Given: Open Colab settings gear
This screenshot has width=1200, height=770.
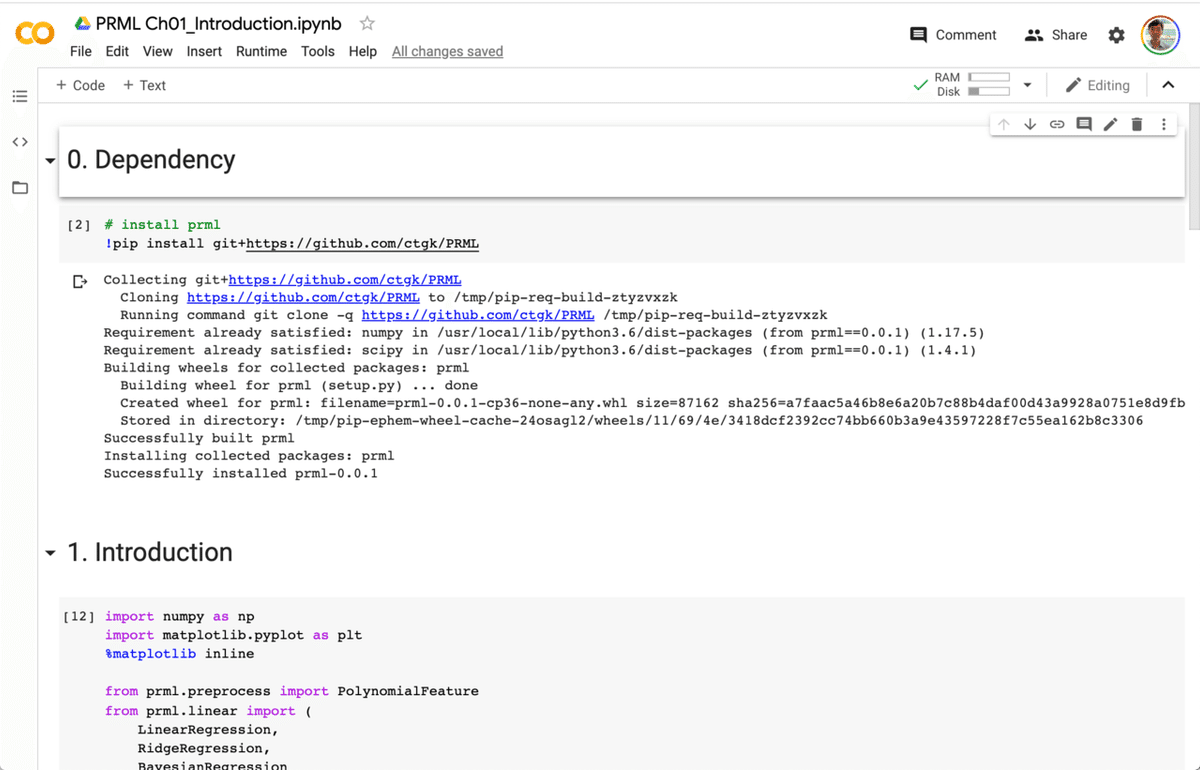Looking at the screenshot, I should pyautogui.click(x=1116, y=34).
